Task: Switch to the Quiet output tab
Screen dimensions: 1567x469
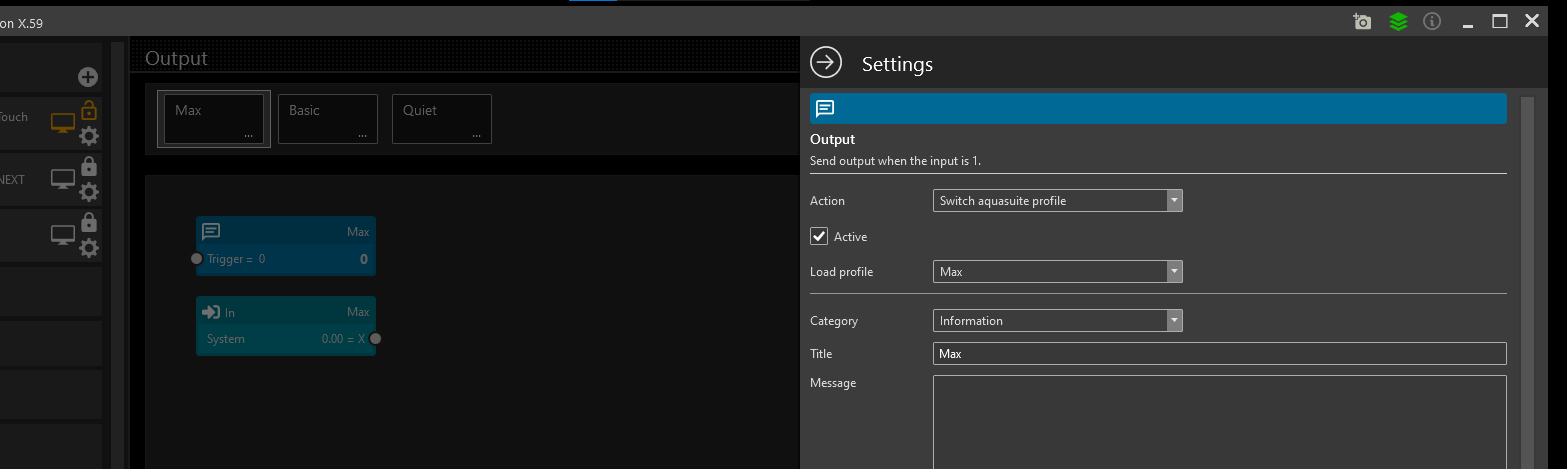Action: pyautogui.click(x=441, y=119)
